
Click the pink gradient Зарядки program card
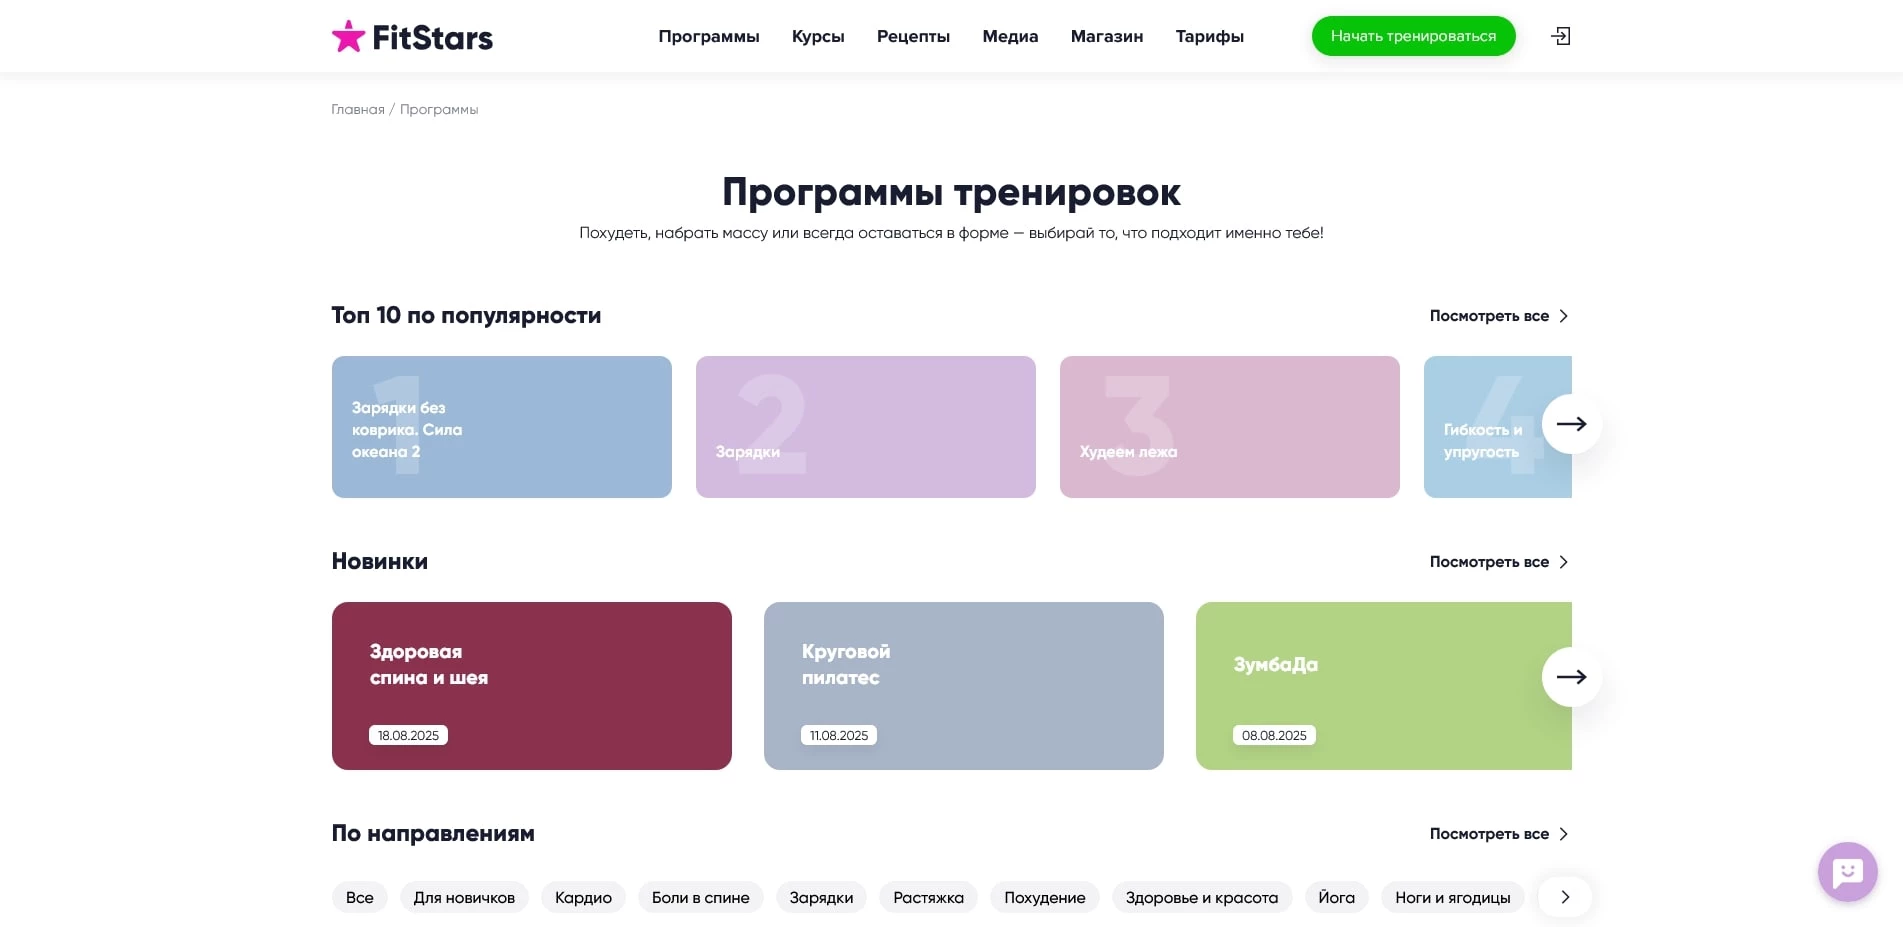pos(865,426)
